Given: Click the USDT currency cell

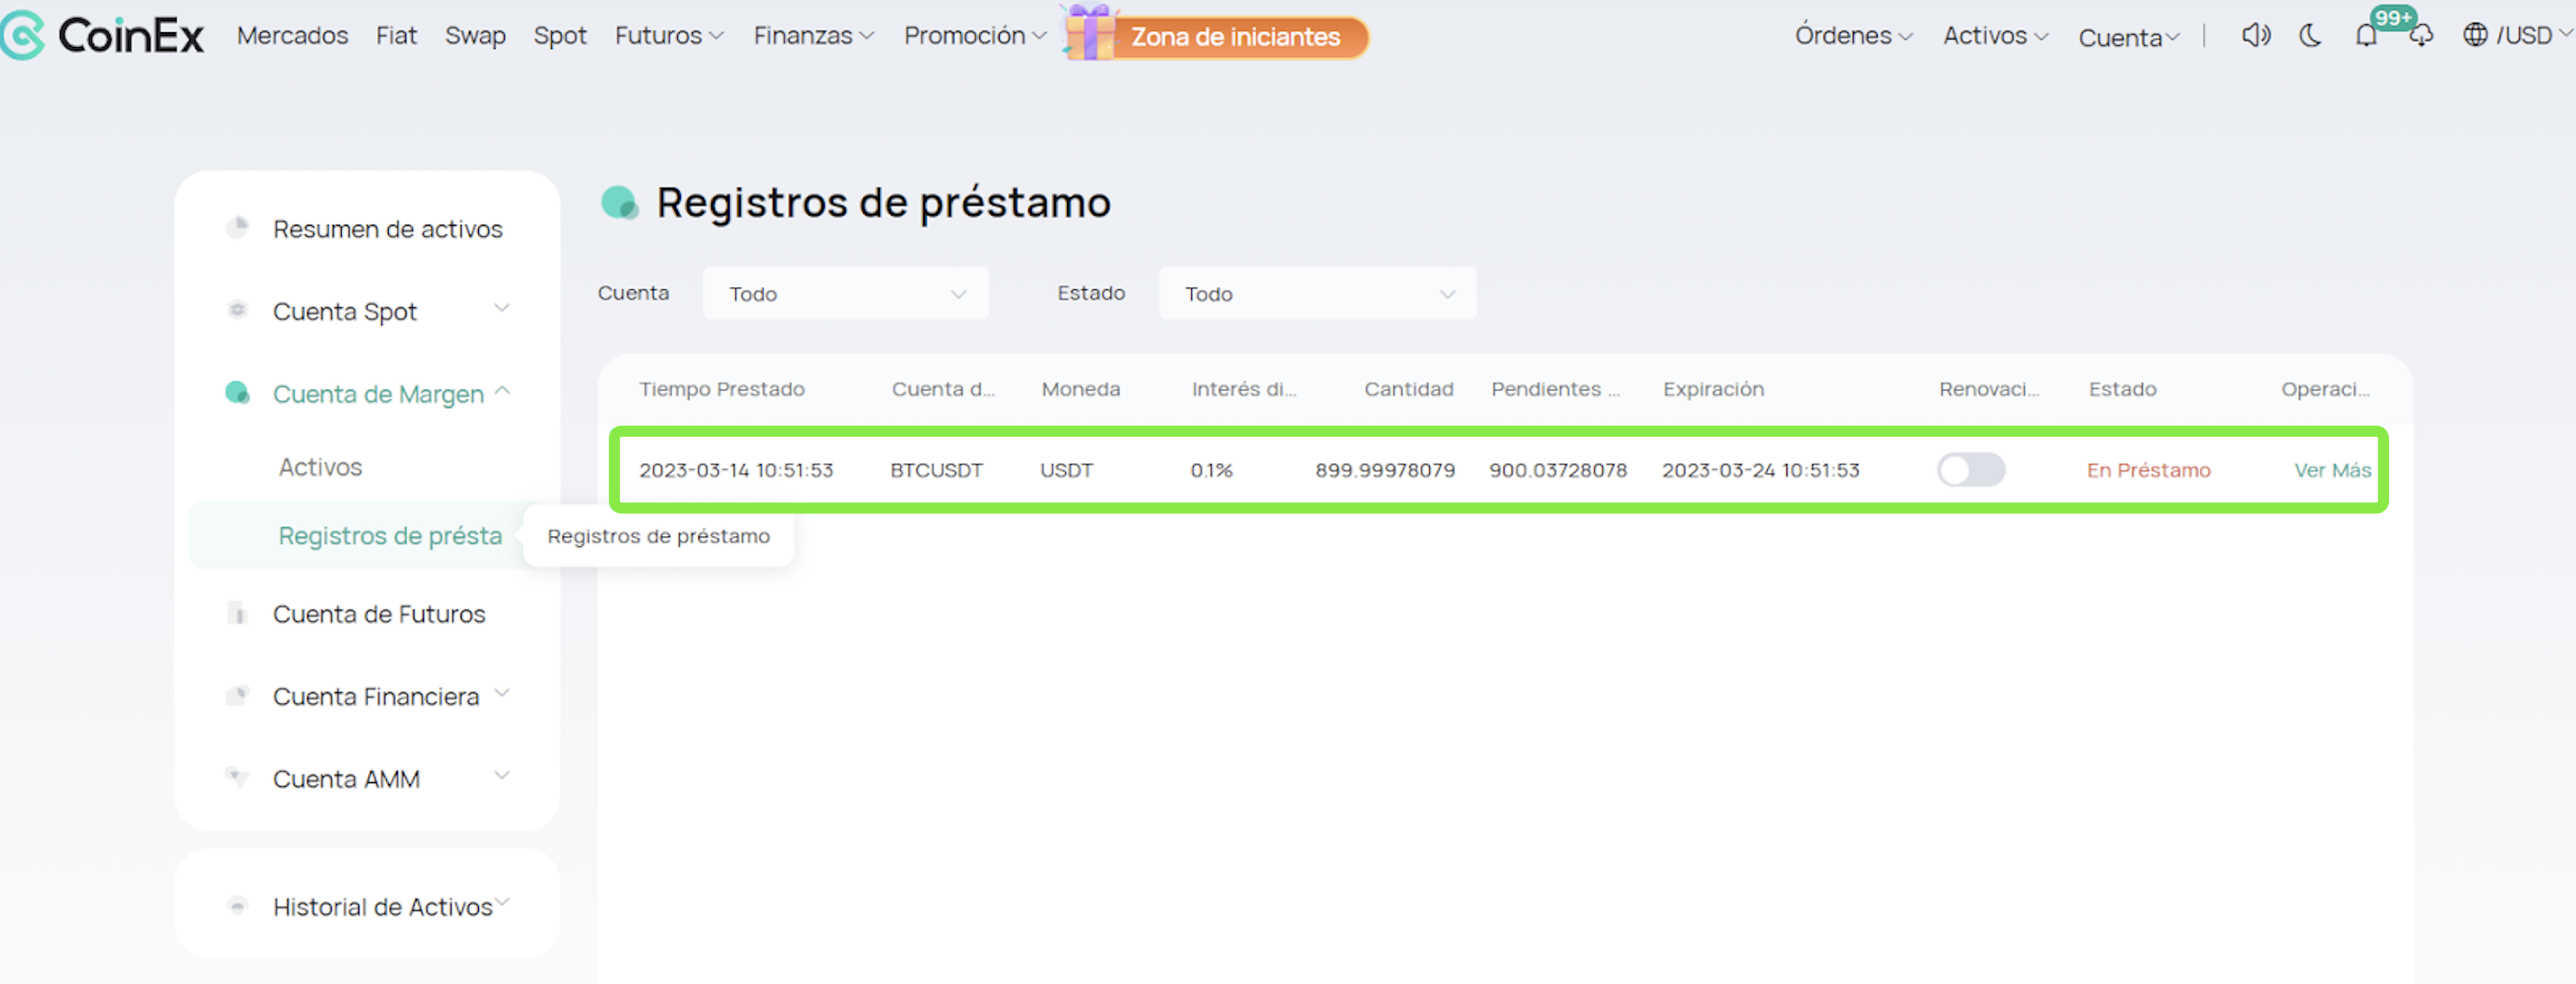Looking at the screenshot, I should pyautogui.click(x=1066, y=470).
